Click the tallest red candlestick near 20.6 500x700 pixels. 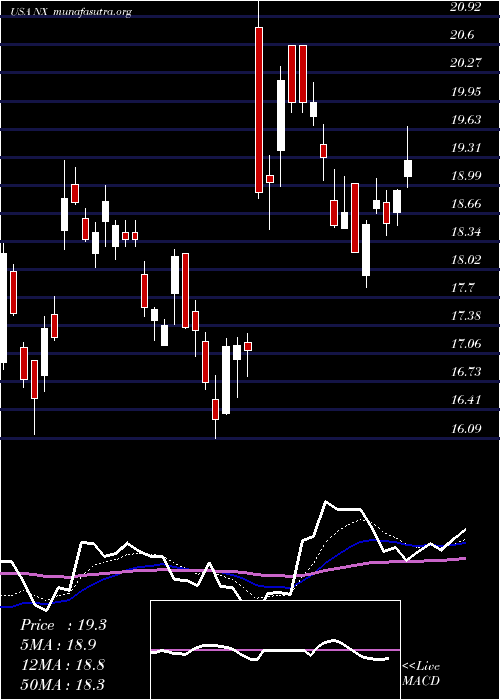259,110
